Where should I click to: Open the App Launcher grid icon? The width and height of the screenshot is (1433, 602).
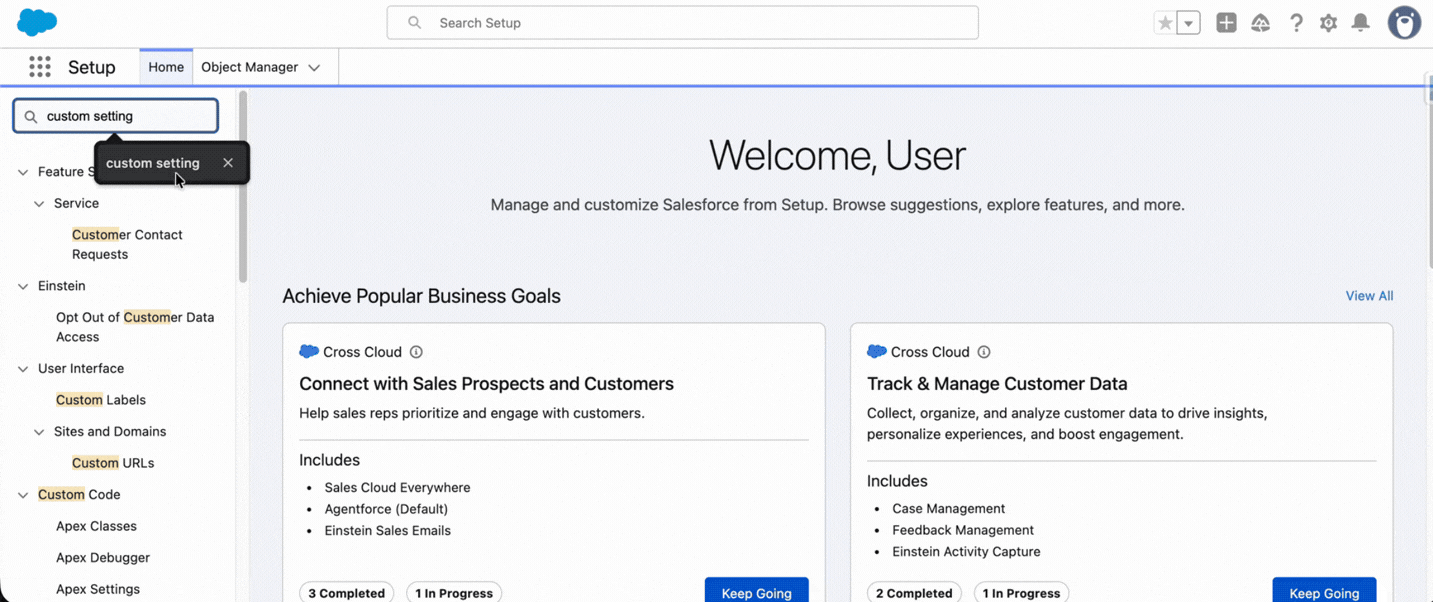click(x=40, y=67)
